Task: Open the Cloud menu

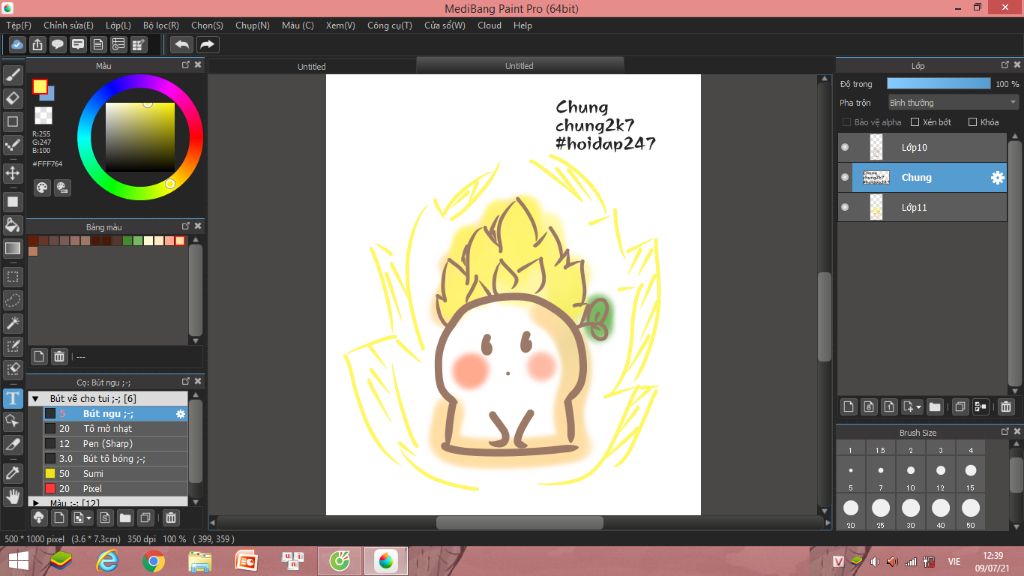Action: click(489, 25)
